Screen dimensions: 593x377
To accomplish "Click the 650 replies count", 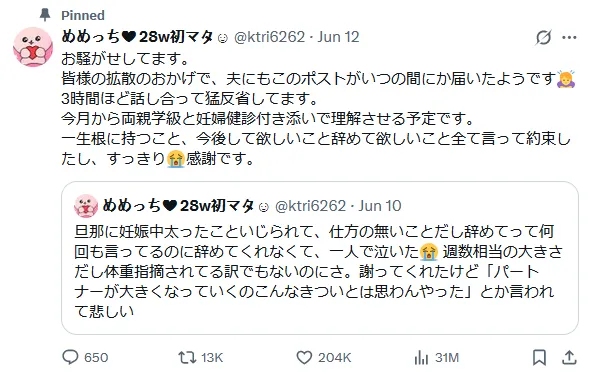I will point(96,358).
